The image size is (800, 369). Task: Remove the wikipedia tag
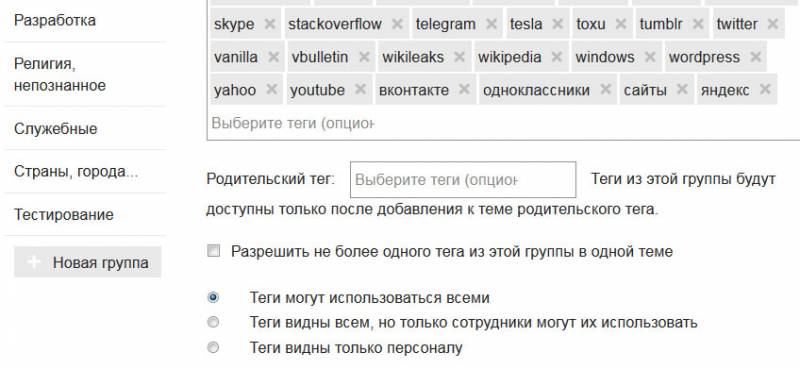coord(557,57)
